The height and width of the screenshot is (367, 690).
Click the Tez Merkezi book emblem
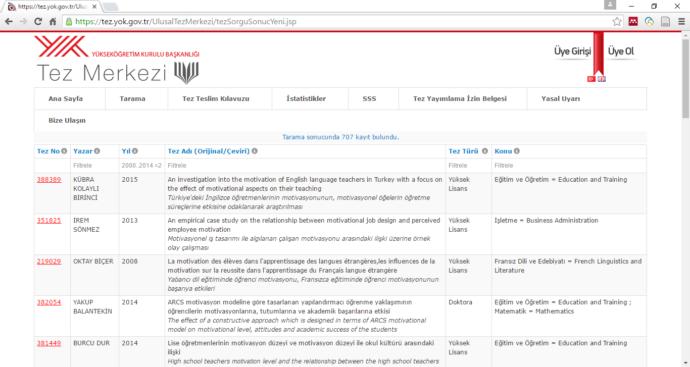187,73
